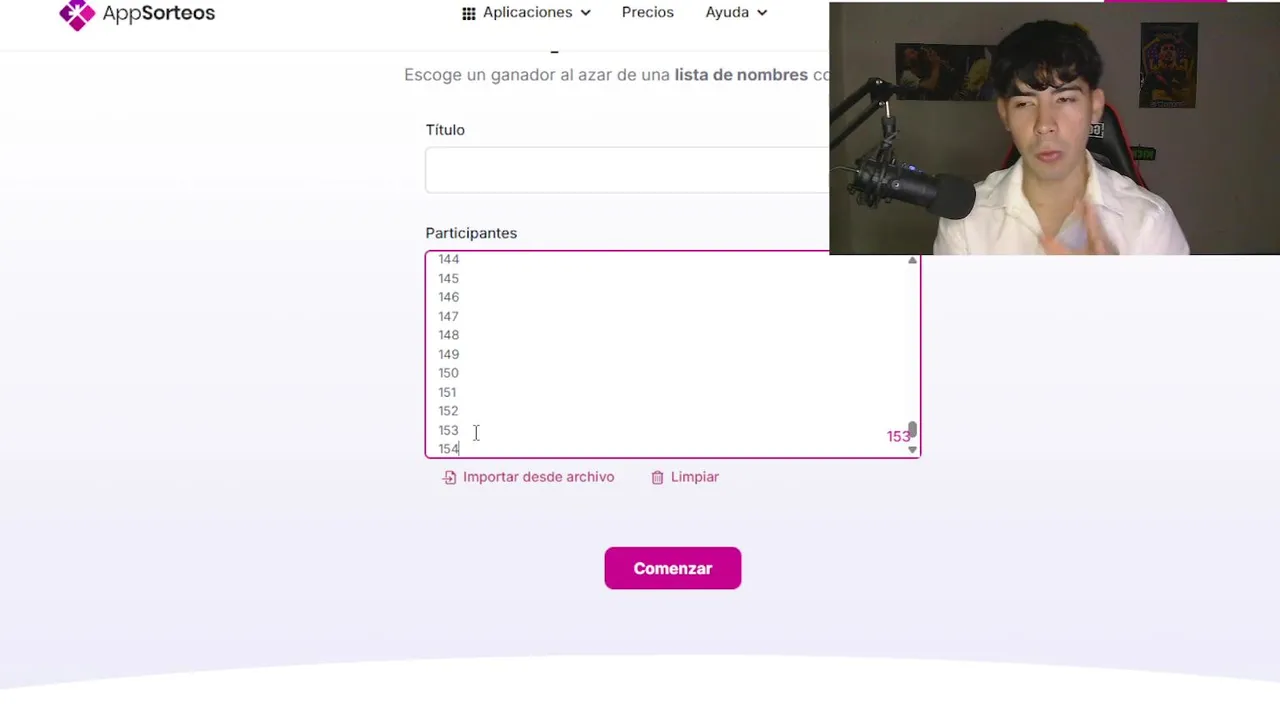Click the participants list scroll-down arrow
The image size is (1280, 720).
coord(912,450)
